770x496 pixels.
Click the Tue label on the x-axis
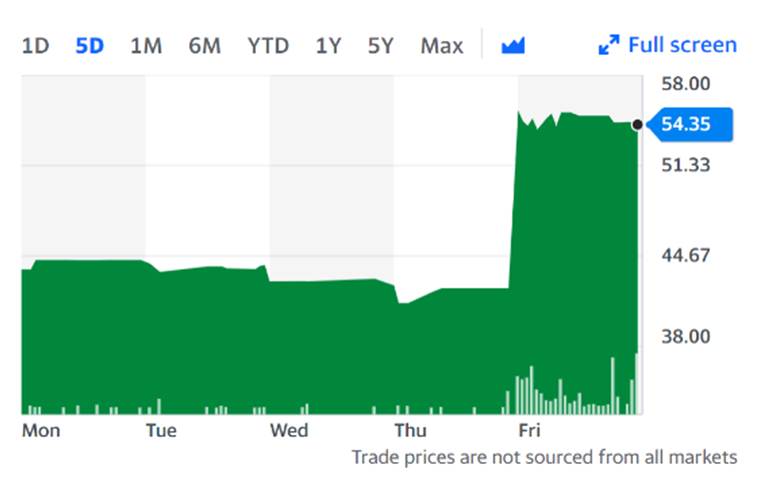tap(161, 430)
